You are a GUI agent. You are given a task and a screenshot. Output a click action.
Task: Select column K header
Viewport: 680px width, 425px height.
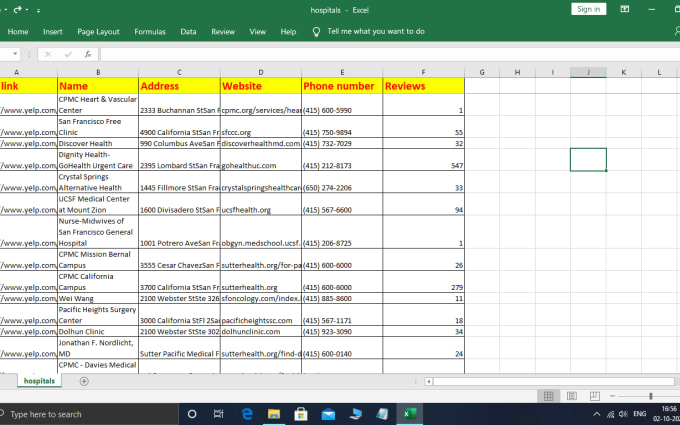[624, 72]
